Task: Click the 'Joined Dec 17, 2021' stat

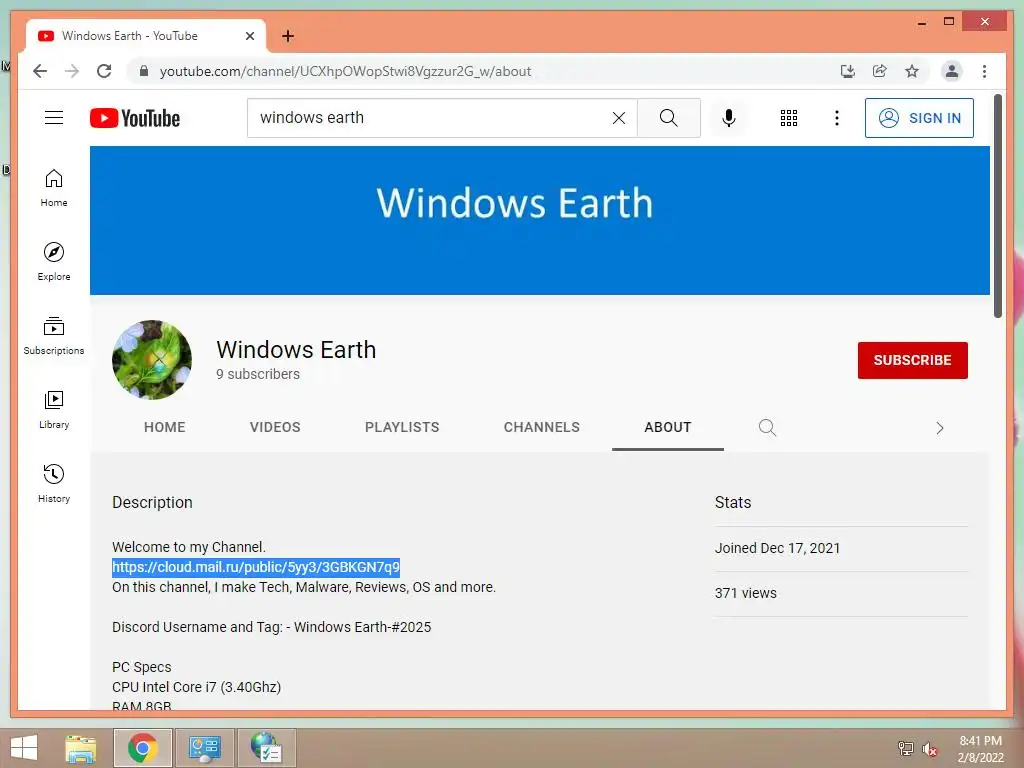Action: pos(777,548)
